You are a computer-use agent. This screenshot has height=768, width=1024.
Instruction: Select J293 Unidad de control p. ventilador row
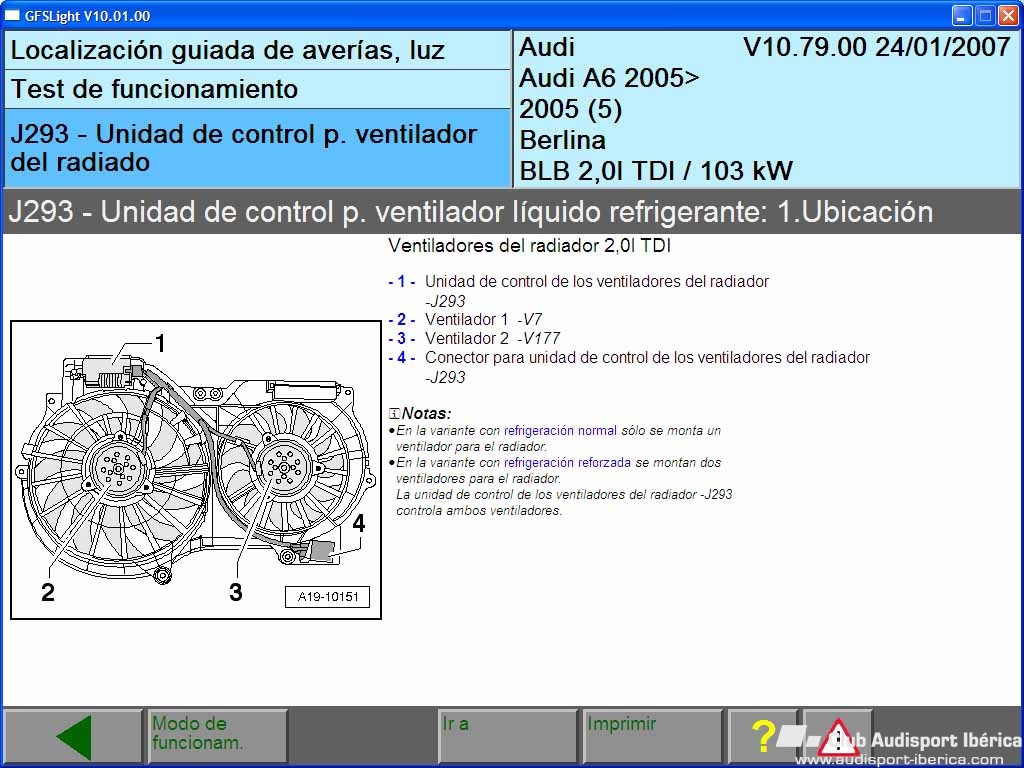click(257, 148)
